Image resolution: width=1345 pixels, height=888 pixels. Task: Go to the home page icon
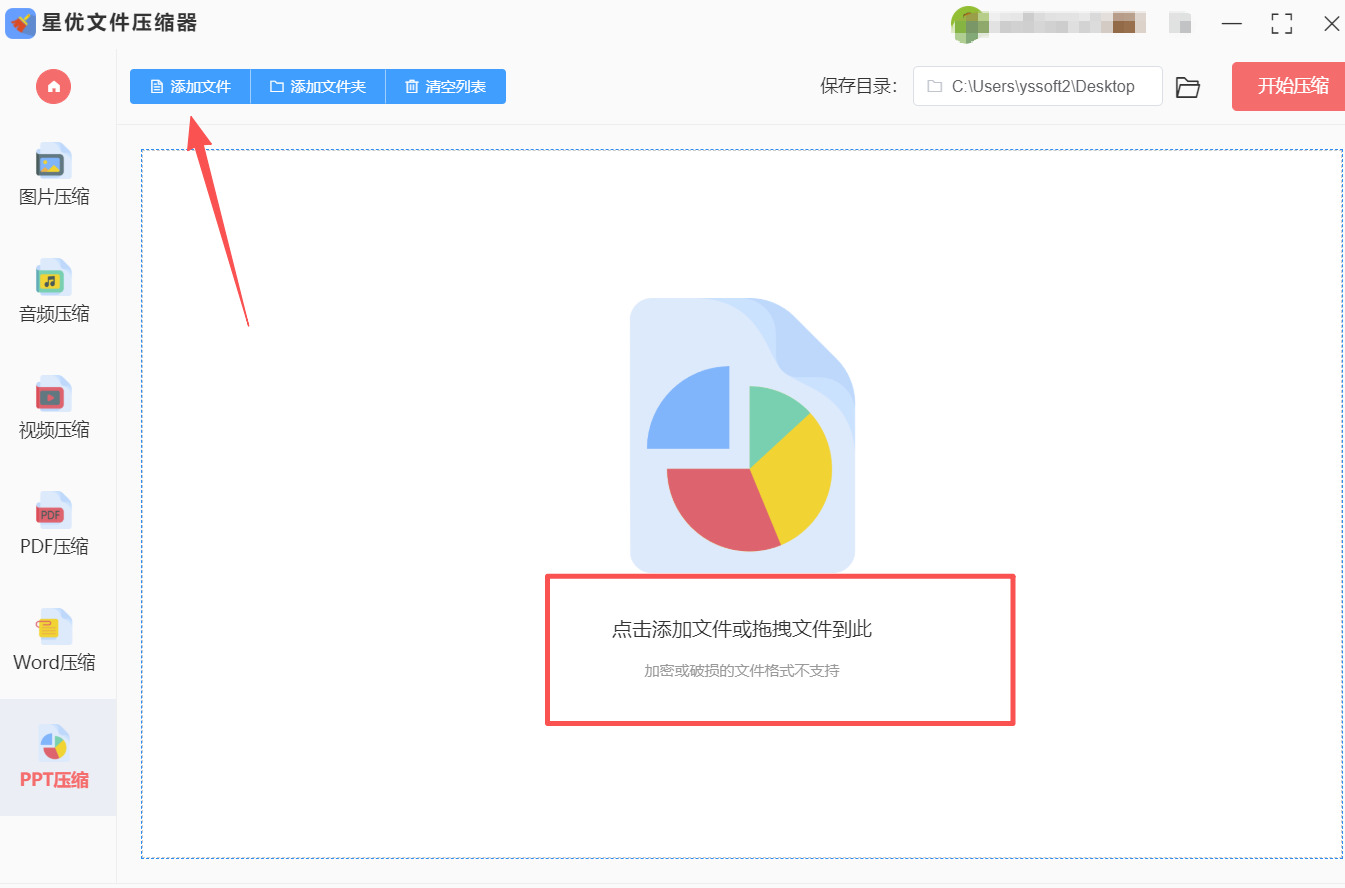[53, 87]
